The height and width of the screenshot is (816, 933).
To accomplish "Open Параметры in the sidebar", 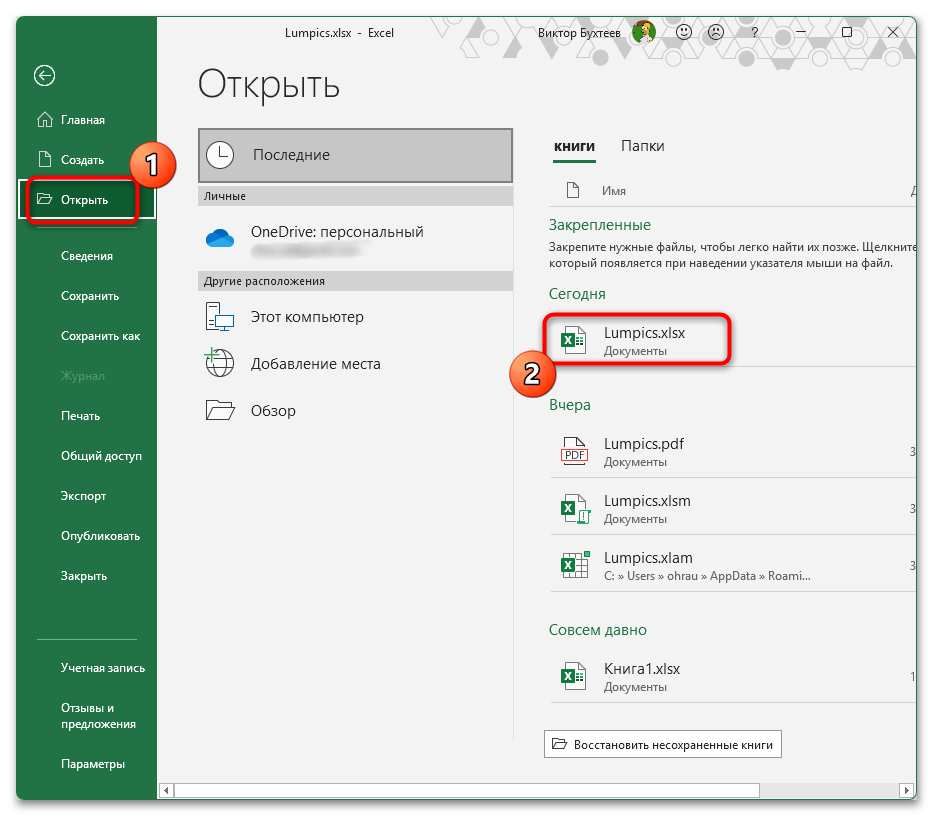I will click(x=93, y=764).
